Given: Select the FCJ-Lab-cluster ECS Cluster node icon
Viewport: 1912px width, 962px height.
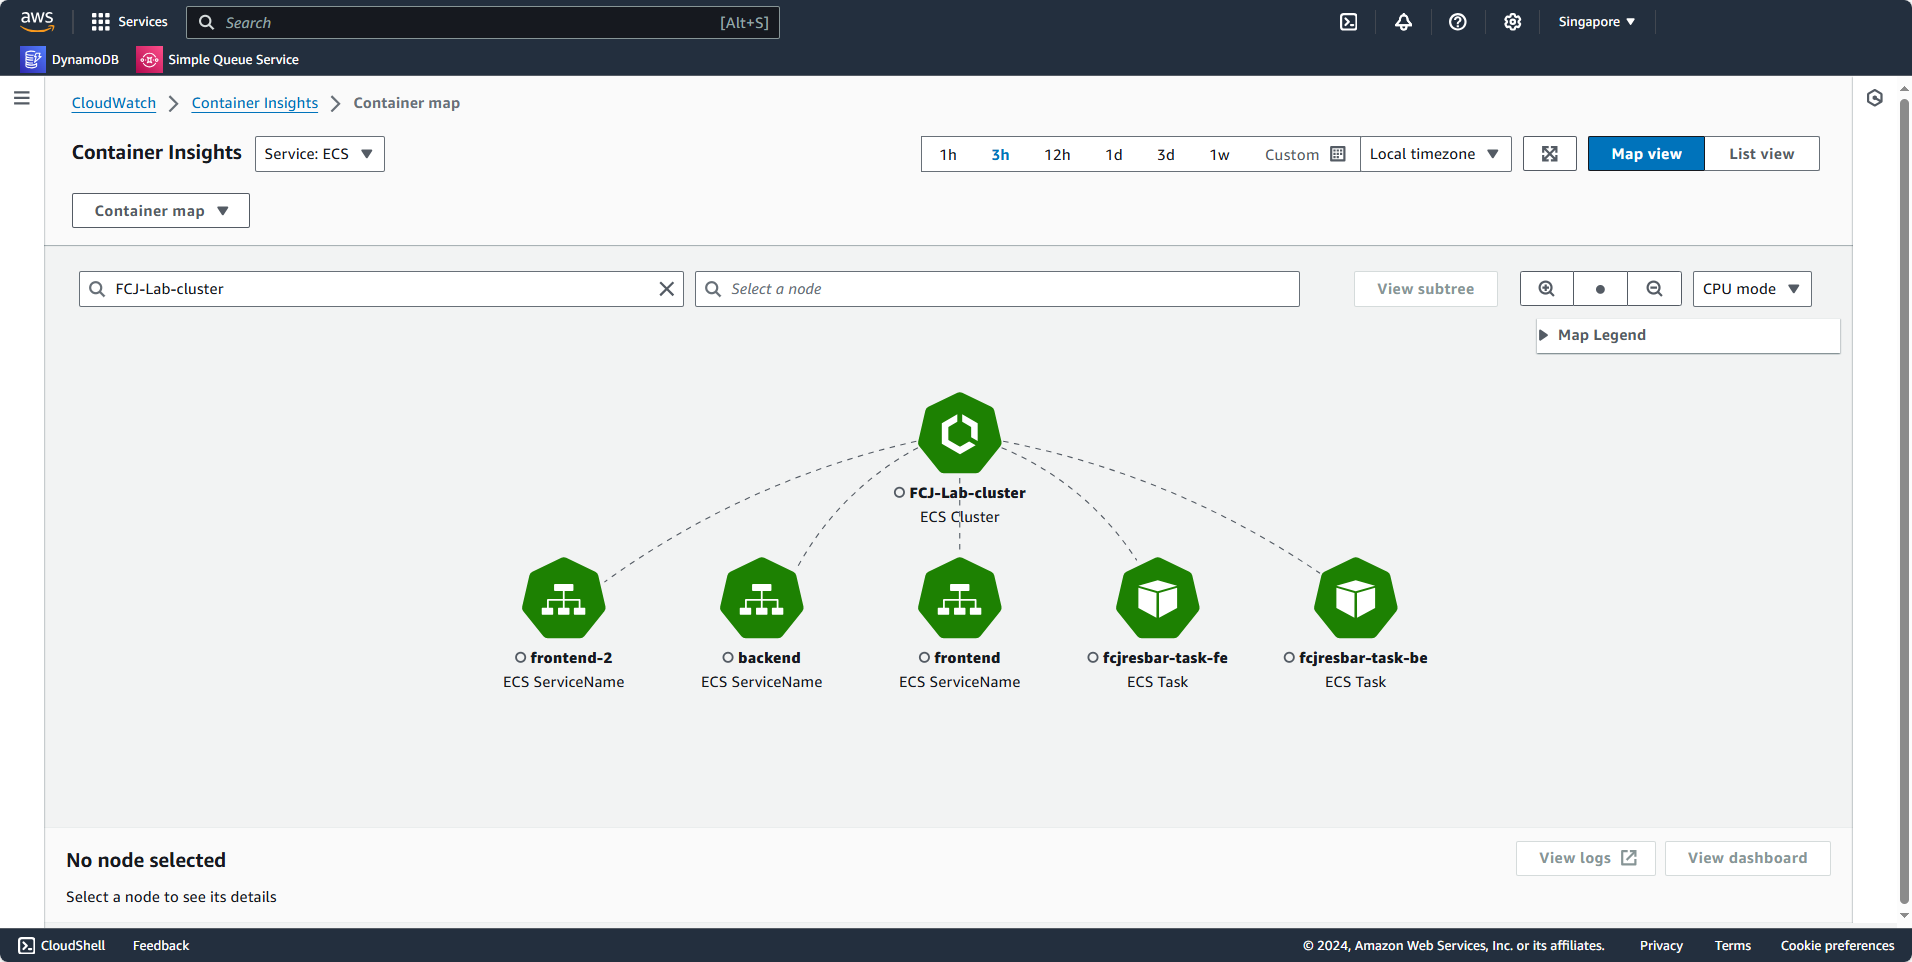Looking at the screenshot, I should pyautogui.click(x=960, y=433).
